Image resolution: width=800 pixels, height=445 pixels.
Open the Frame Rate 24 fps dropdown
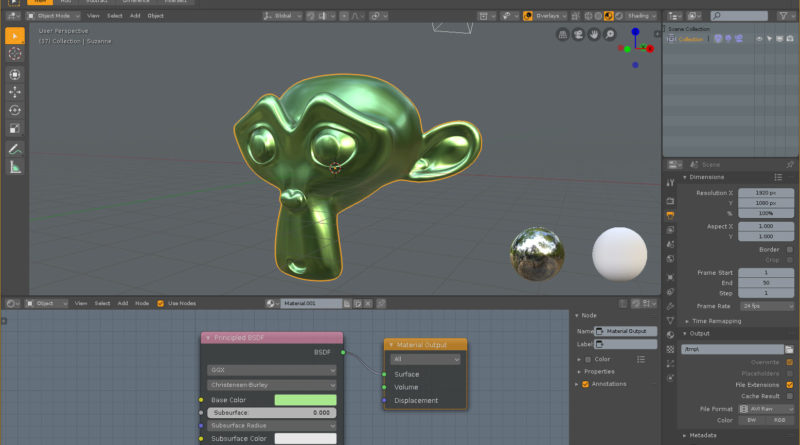point(766,306)
